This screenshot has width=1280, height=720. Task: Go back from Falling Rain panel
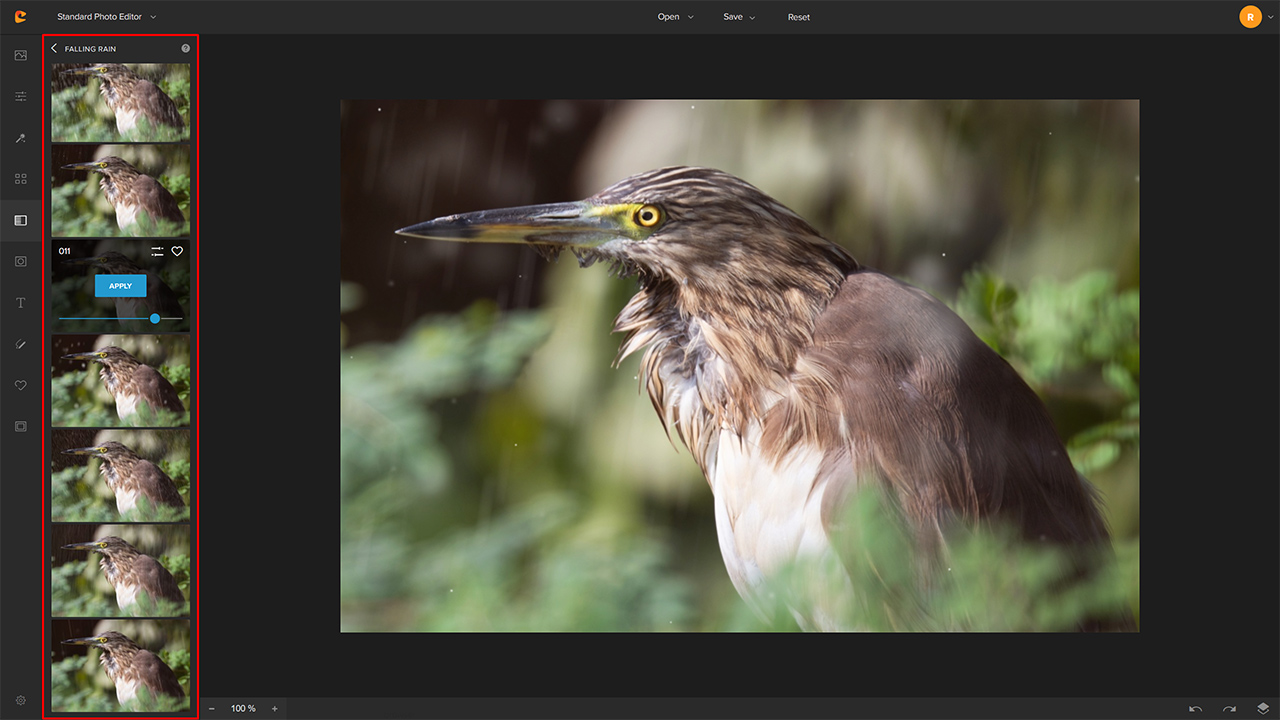click(54, 48)
